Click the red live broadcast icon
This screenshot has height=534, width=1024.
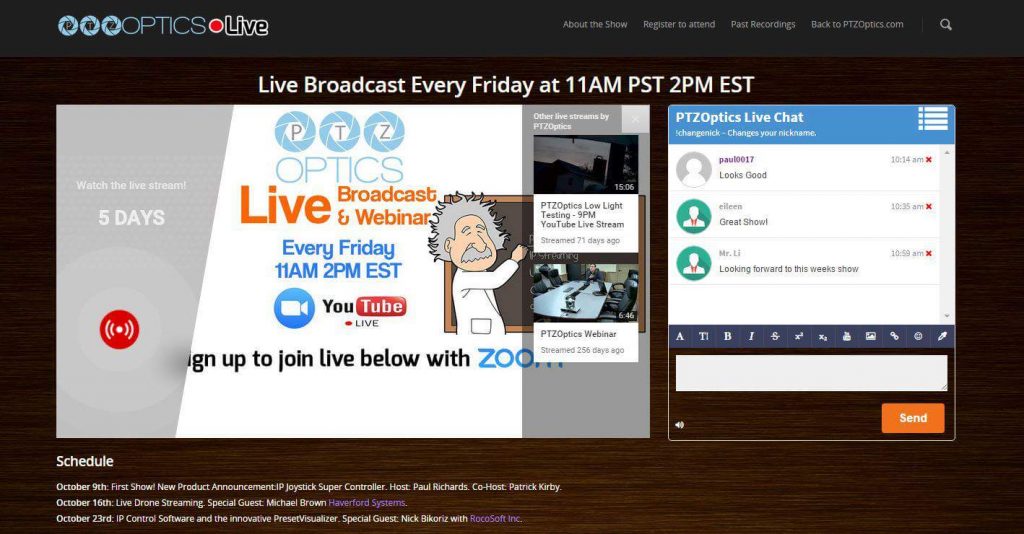coord(119,330)
